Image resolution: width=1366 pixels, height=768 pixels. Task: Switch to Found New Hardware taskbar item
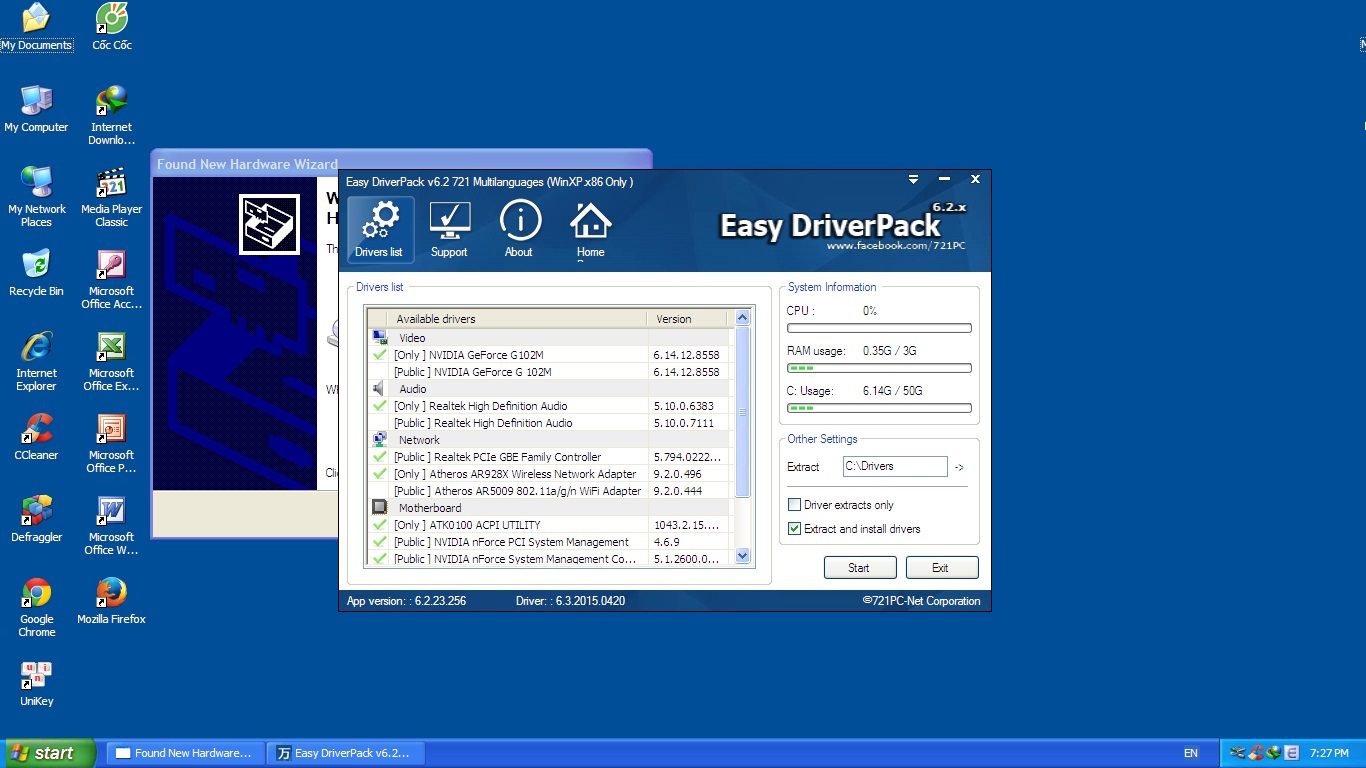186,753
